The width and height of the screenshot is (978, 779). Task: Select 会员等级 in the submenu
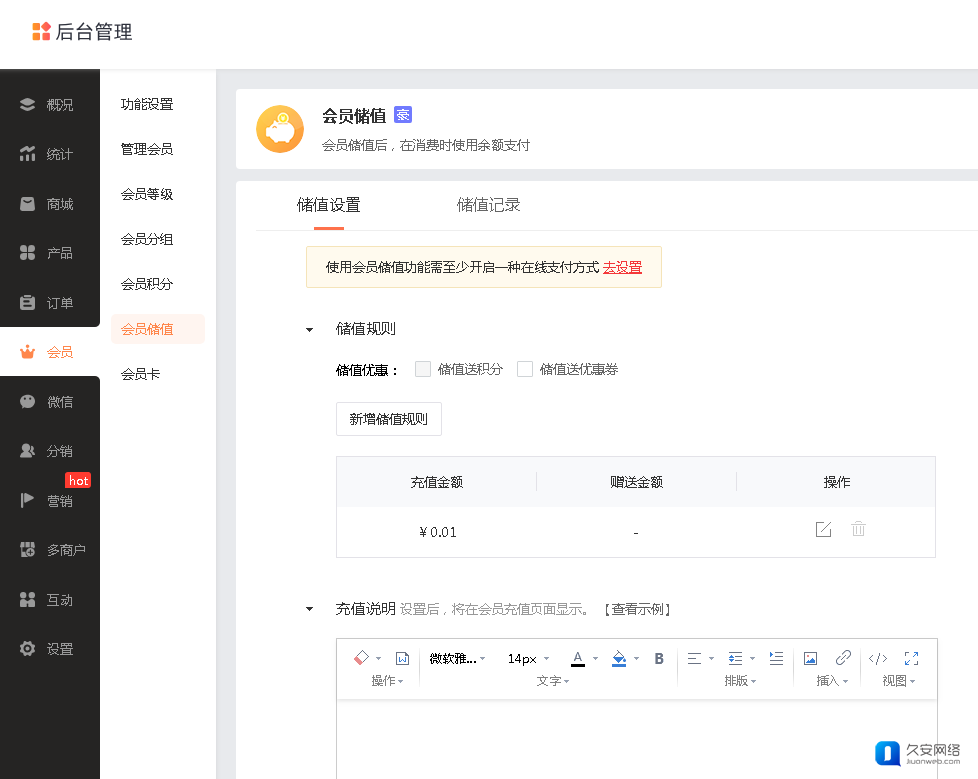click(147, 194)
